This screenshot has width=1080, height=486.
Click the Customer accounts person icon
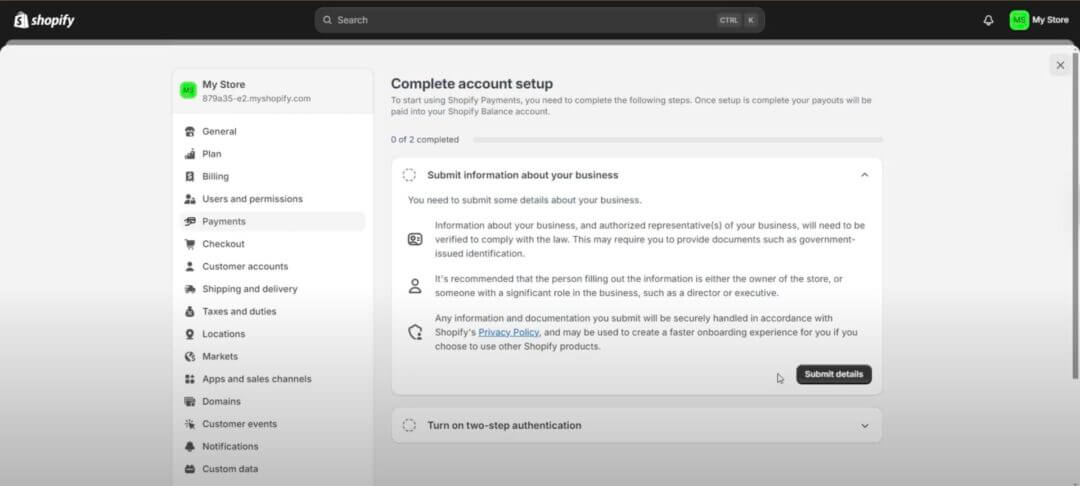point(190,266)
